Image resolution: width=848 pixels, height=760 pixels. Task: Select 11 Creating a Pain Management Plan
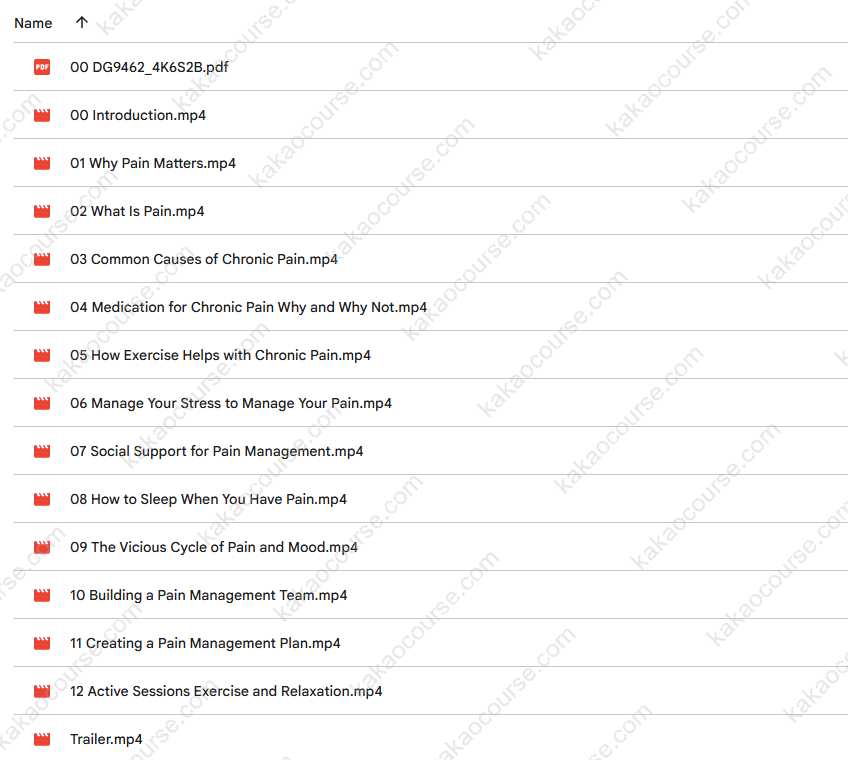coord(205,643)
